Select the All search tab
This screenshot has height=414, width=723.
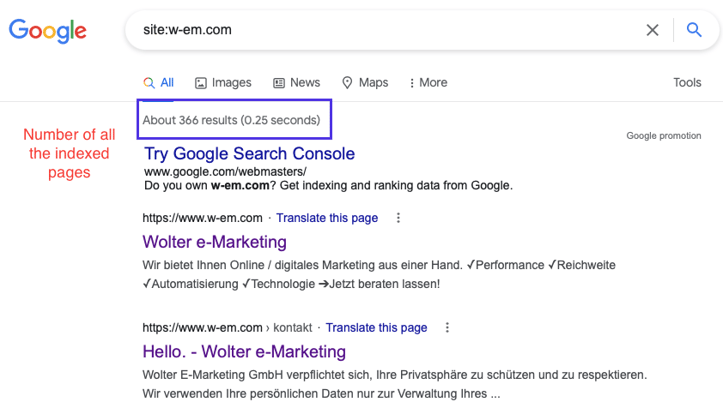(x=158, y=83)
